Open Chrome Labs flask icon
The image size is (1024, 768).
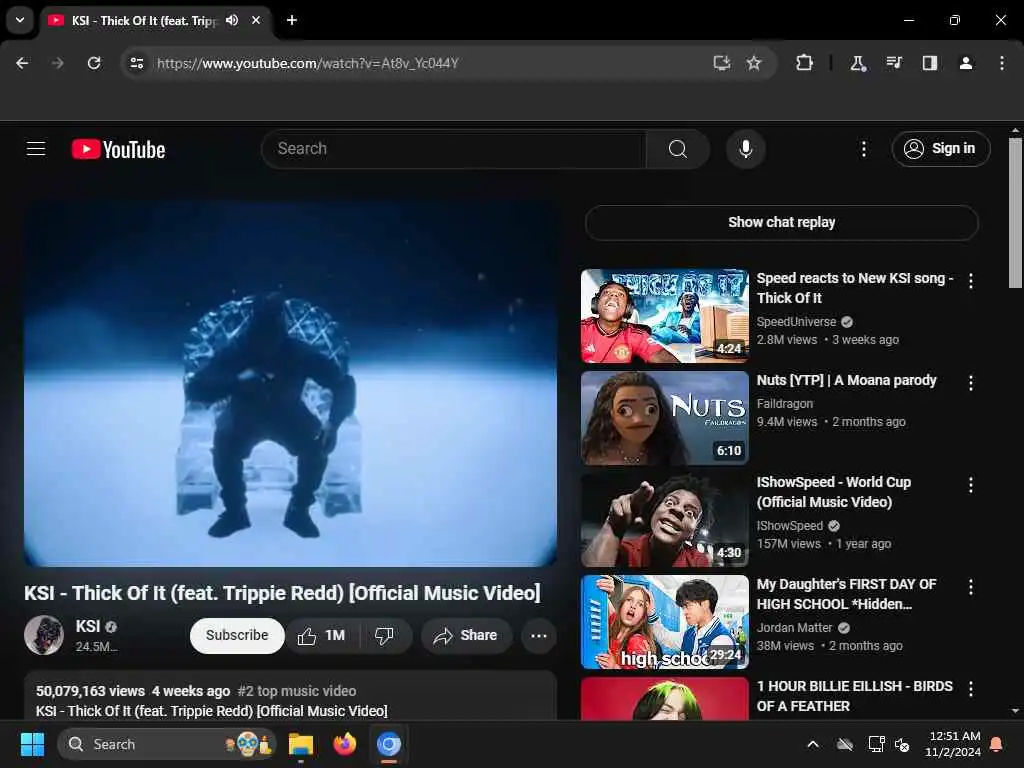tap(857, 63)
